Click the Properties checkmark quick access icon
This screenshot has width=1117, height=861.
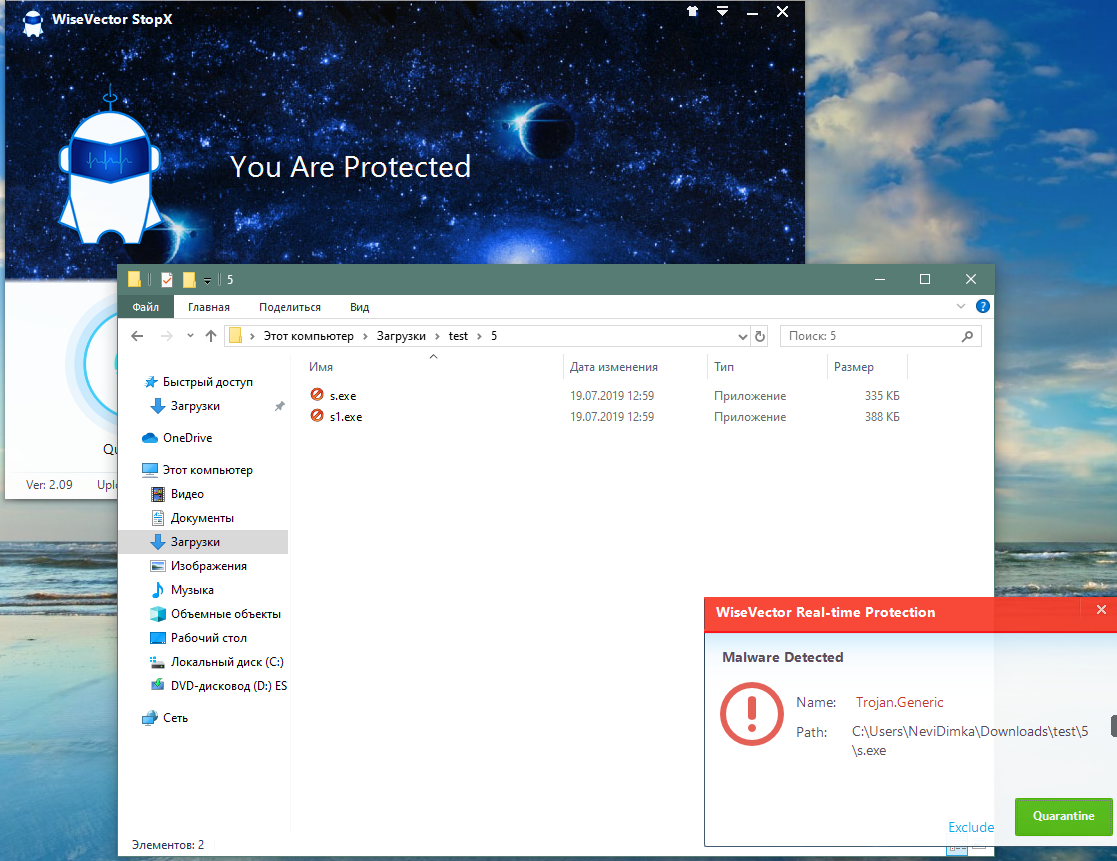tap(167, 280)
